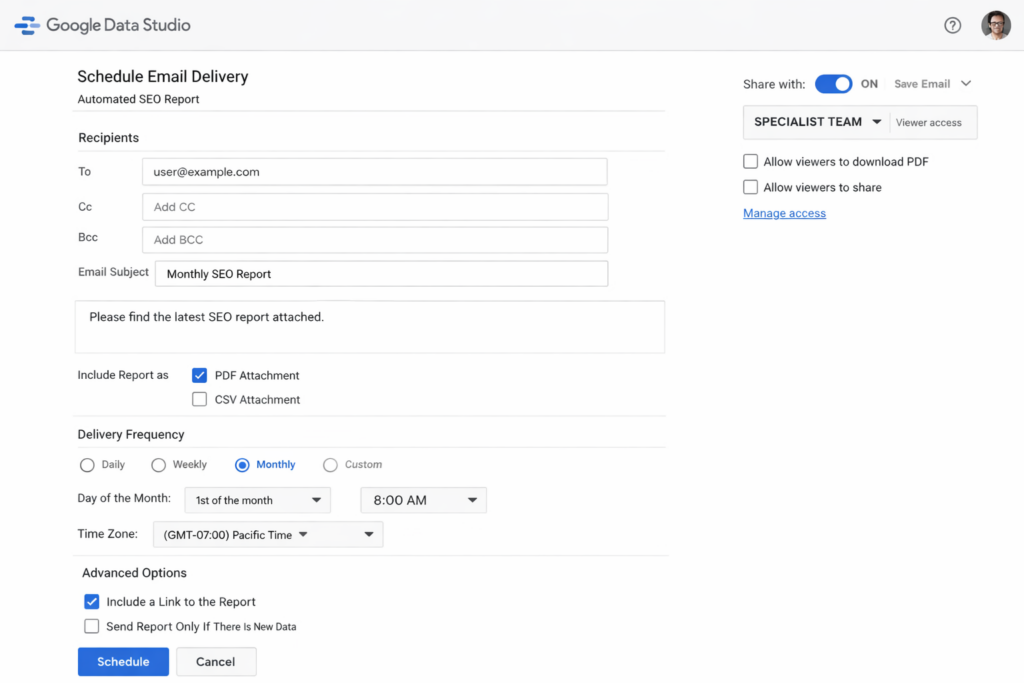Disable Include a Link to the Report
This screenshot has width=1024, height=683.
[x=91, y=601]
